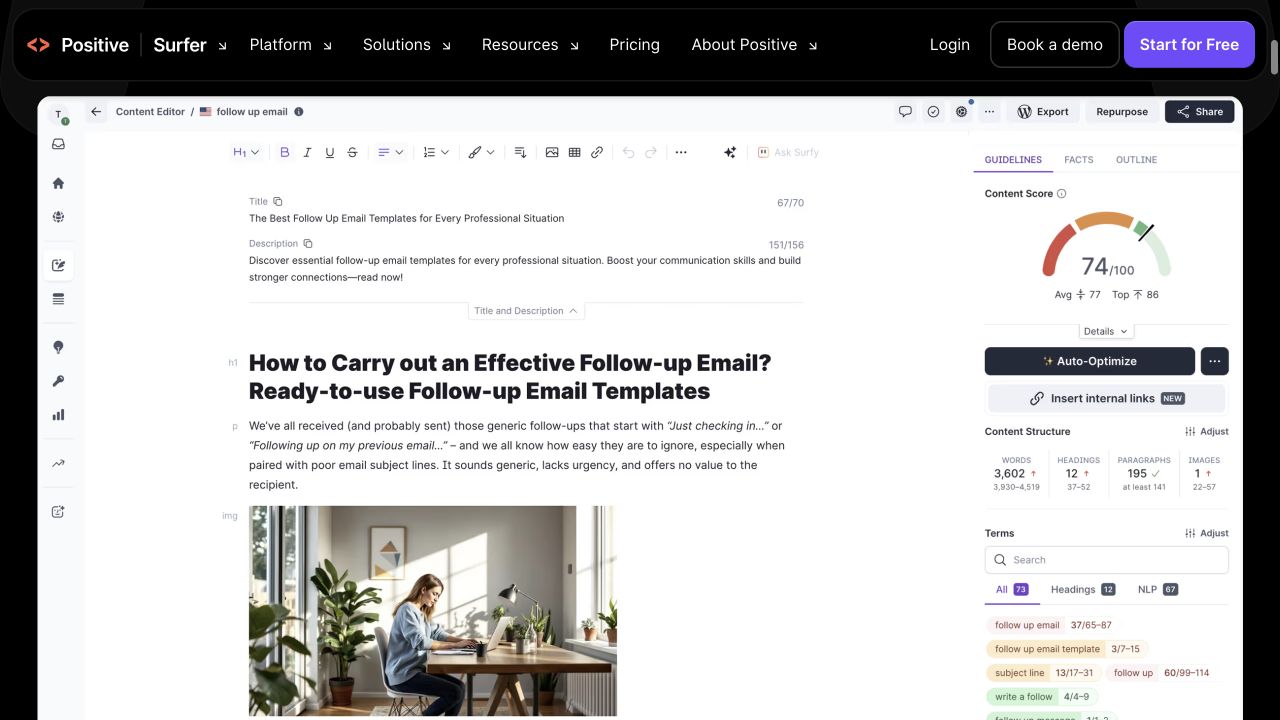Screen dimensions: 1280x720
Task: Open the Home icon in the sidebar
Action: click(58, 183)
